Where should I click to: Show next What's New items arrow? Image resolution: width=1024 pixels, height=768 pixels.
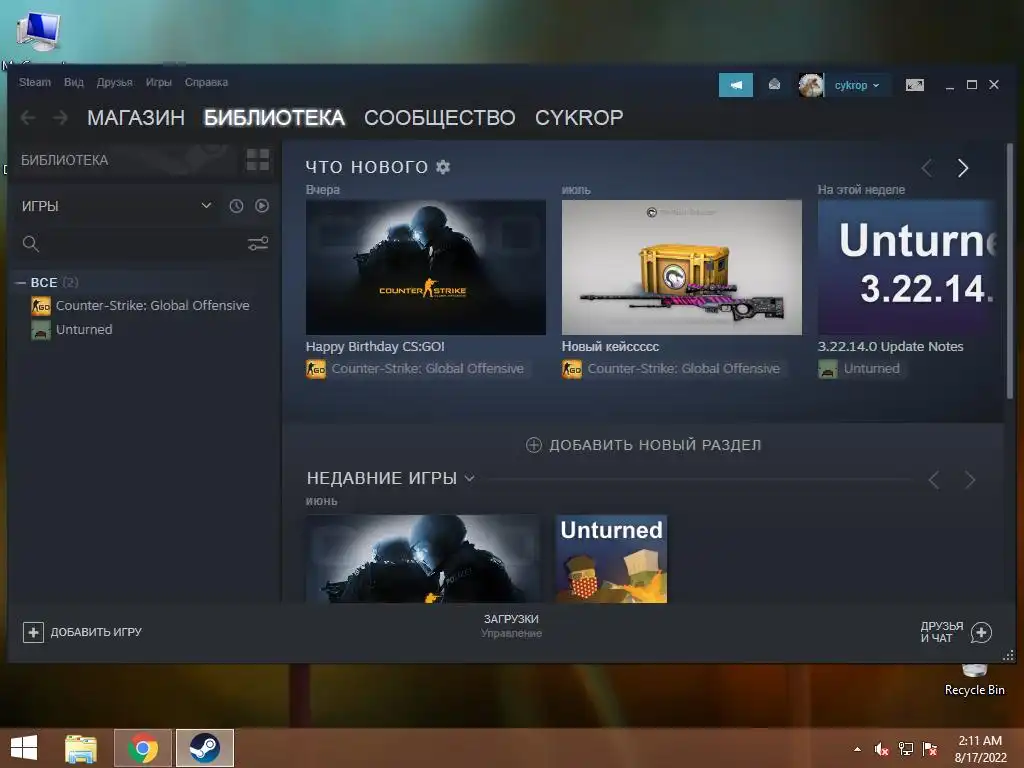[x=963, y=168]
